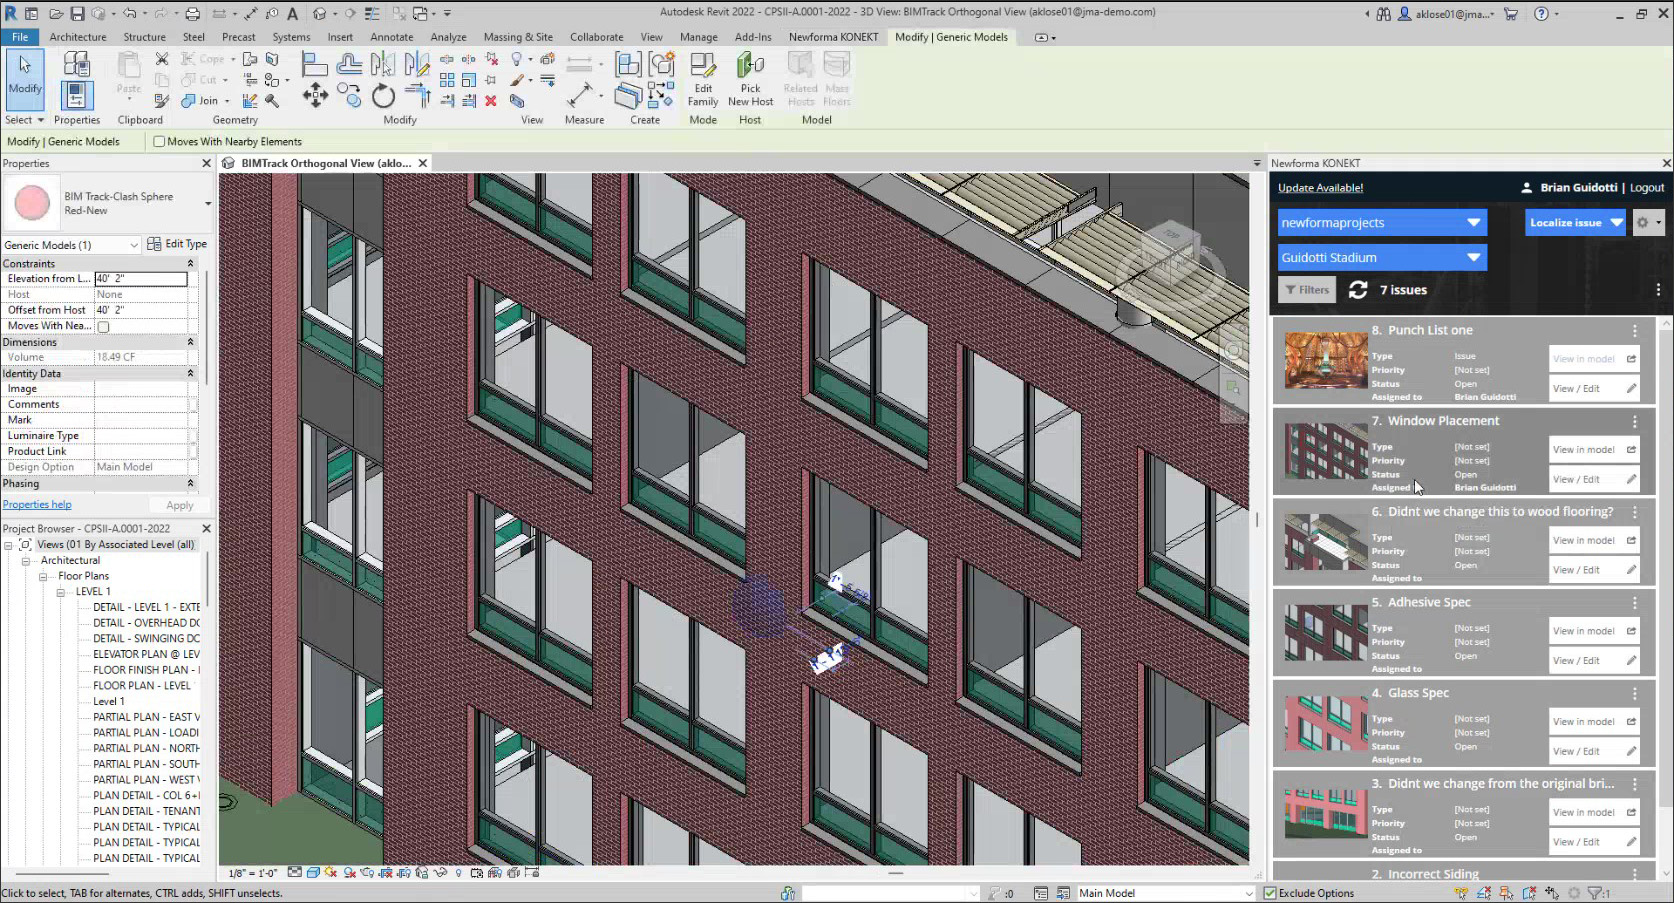Click the Update Available link
The width and height of the screenshot is (1674, 903).
coord(1320,188)
